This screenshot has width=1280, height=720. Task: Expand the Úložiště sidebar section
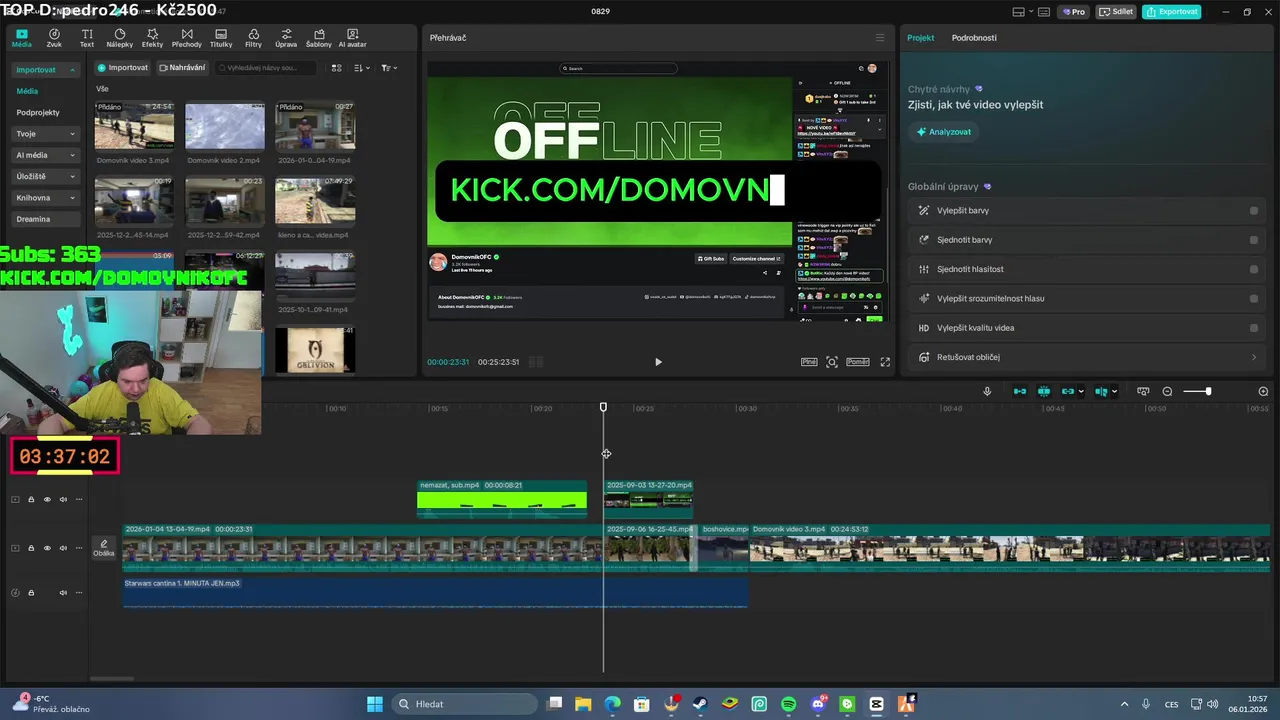coord(46,176)
